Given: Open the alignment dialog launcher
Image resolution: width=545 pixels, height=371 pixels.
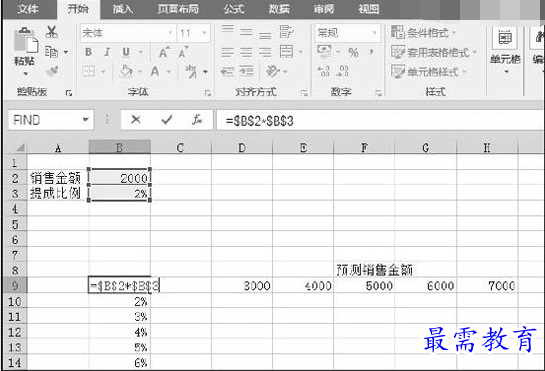Looking at the screenshot, I should tap(304, 93).
